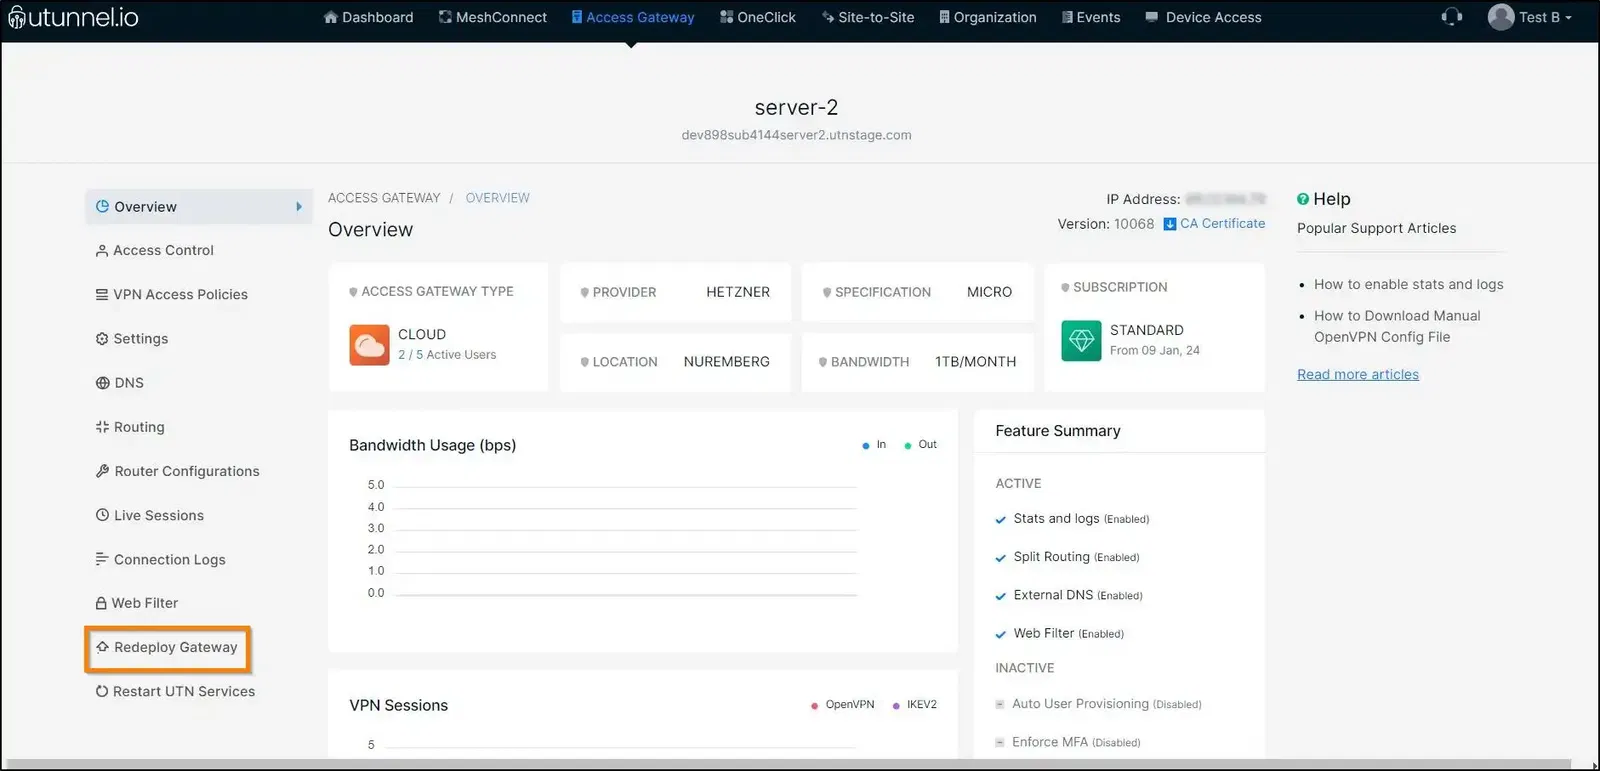Click the user avatar picture
1600x771 pixels.
pyautogui.click(x=1501, y=17)
